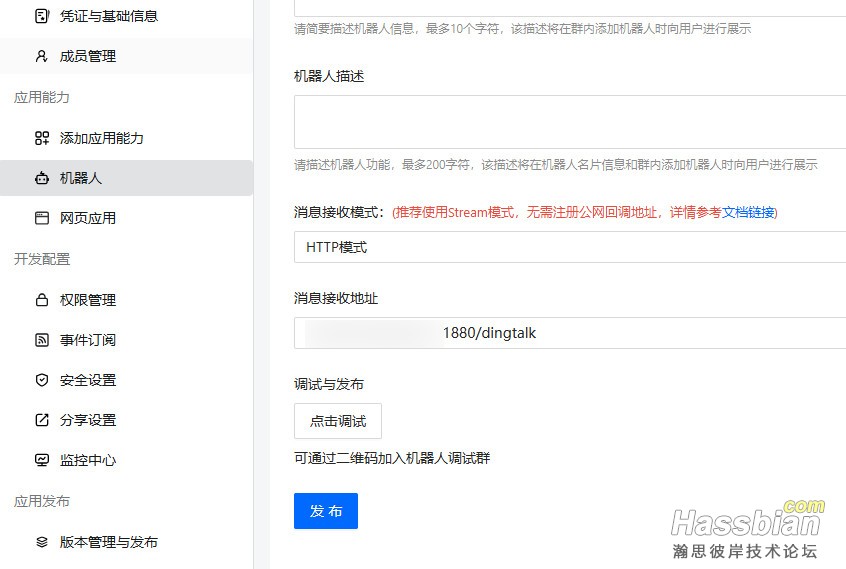Click the member management person icon

[41, 56]
